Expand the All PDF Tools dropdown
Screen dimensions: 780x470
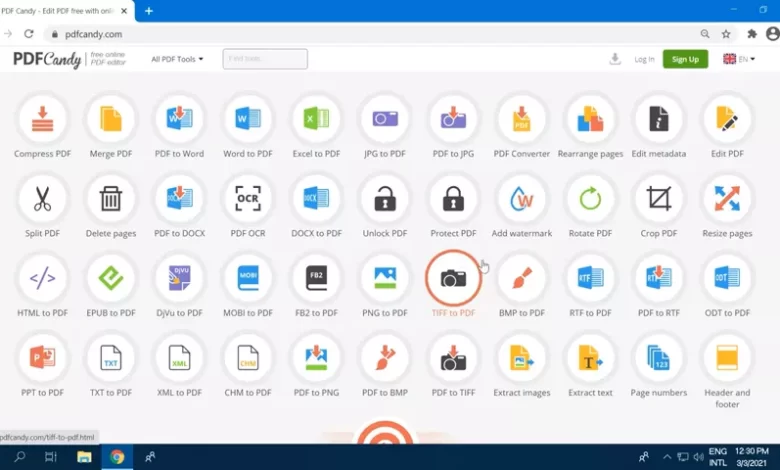(x=177, y=59)
